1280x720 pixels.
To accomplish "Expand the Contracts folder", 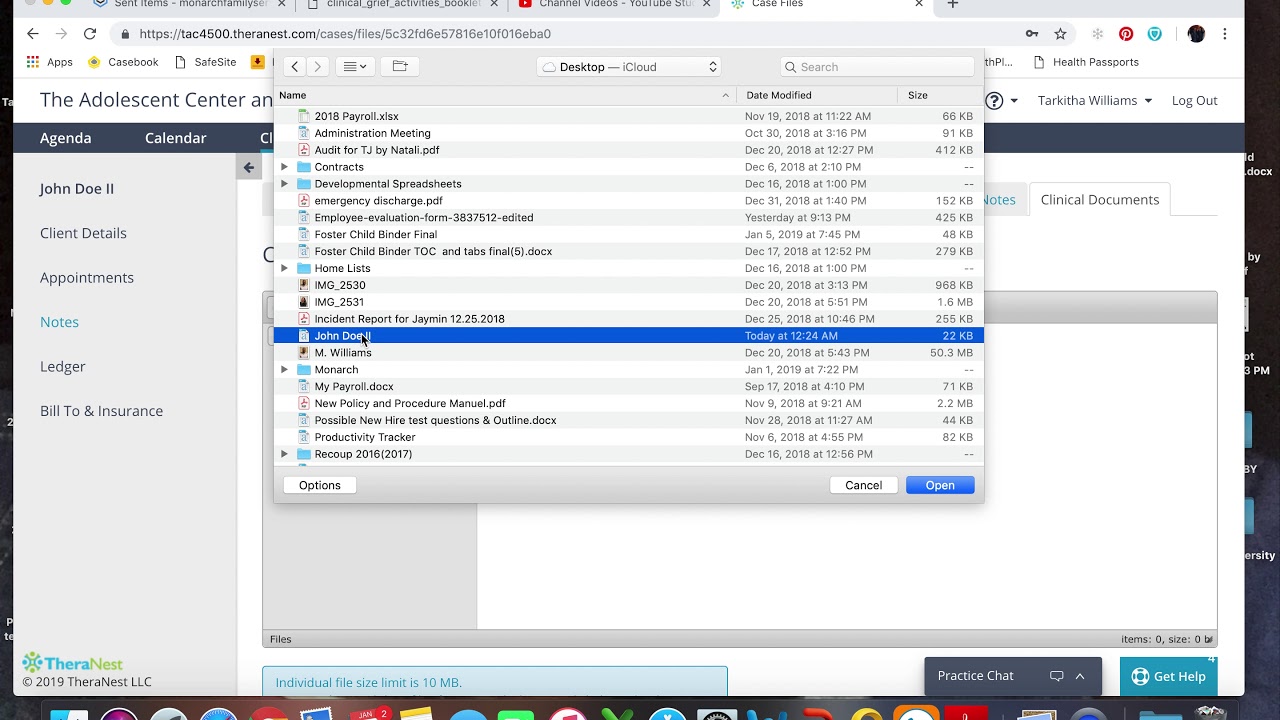I will click(284, 167).
